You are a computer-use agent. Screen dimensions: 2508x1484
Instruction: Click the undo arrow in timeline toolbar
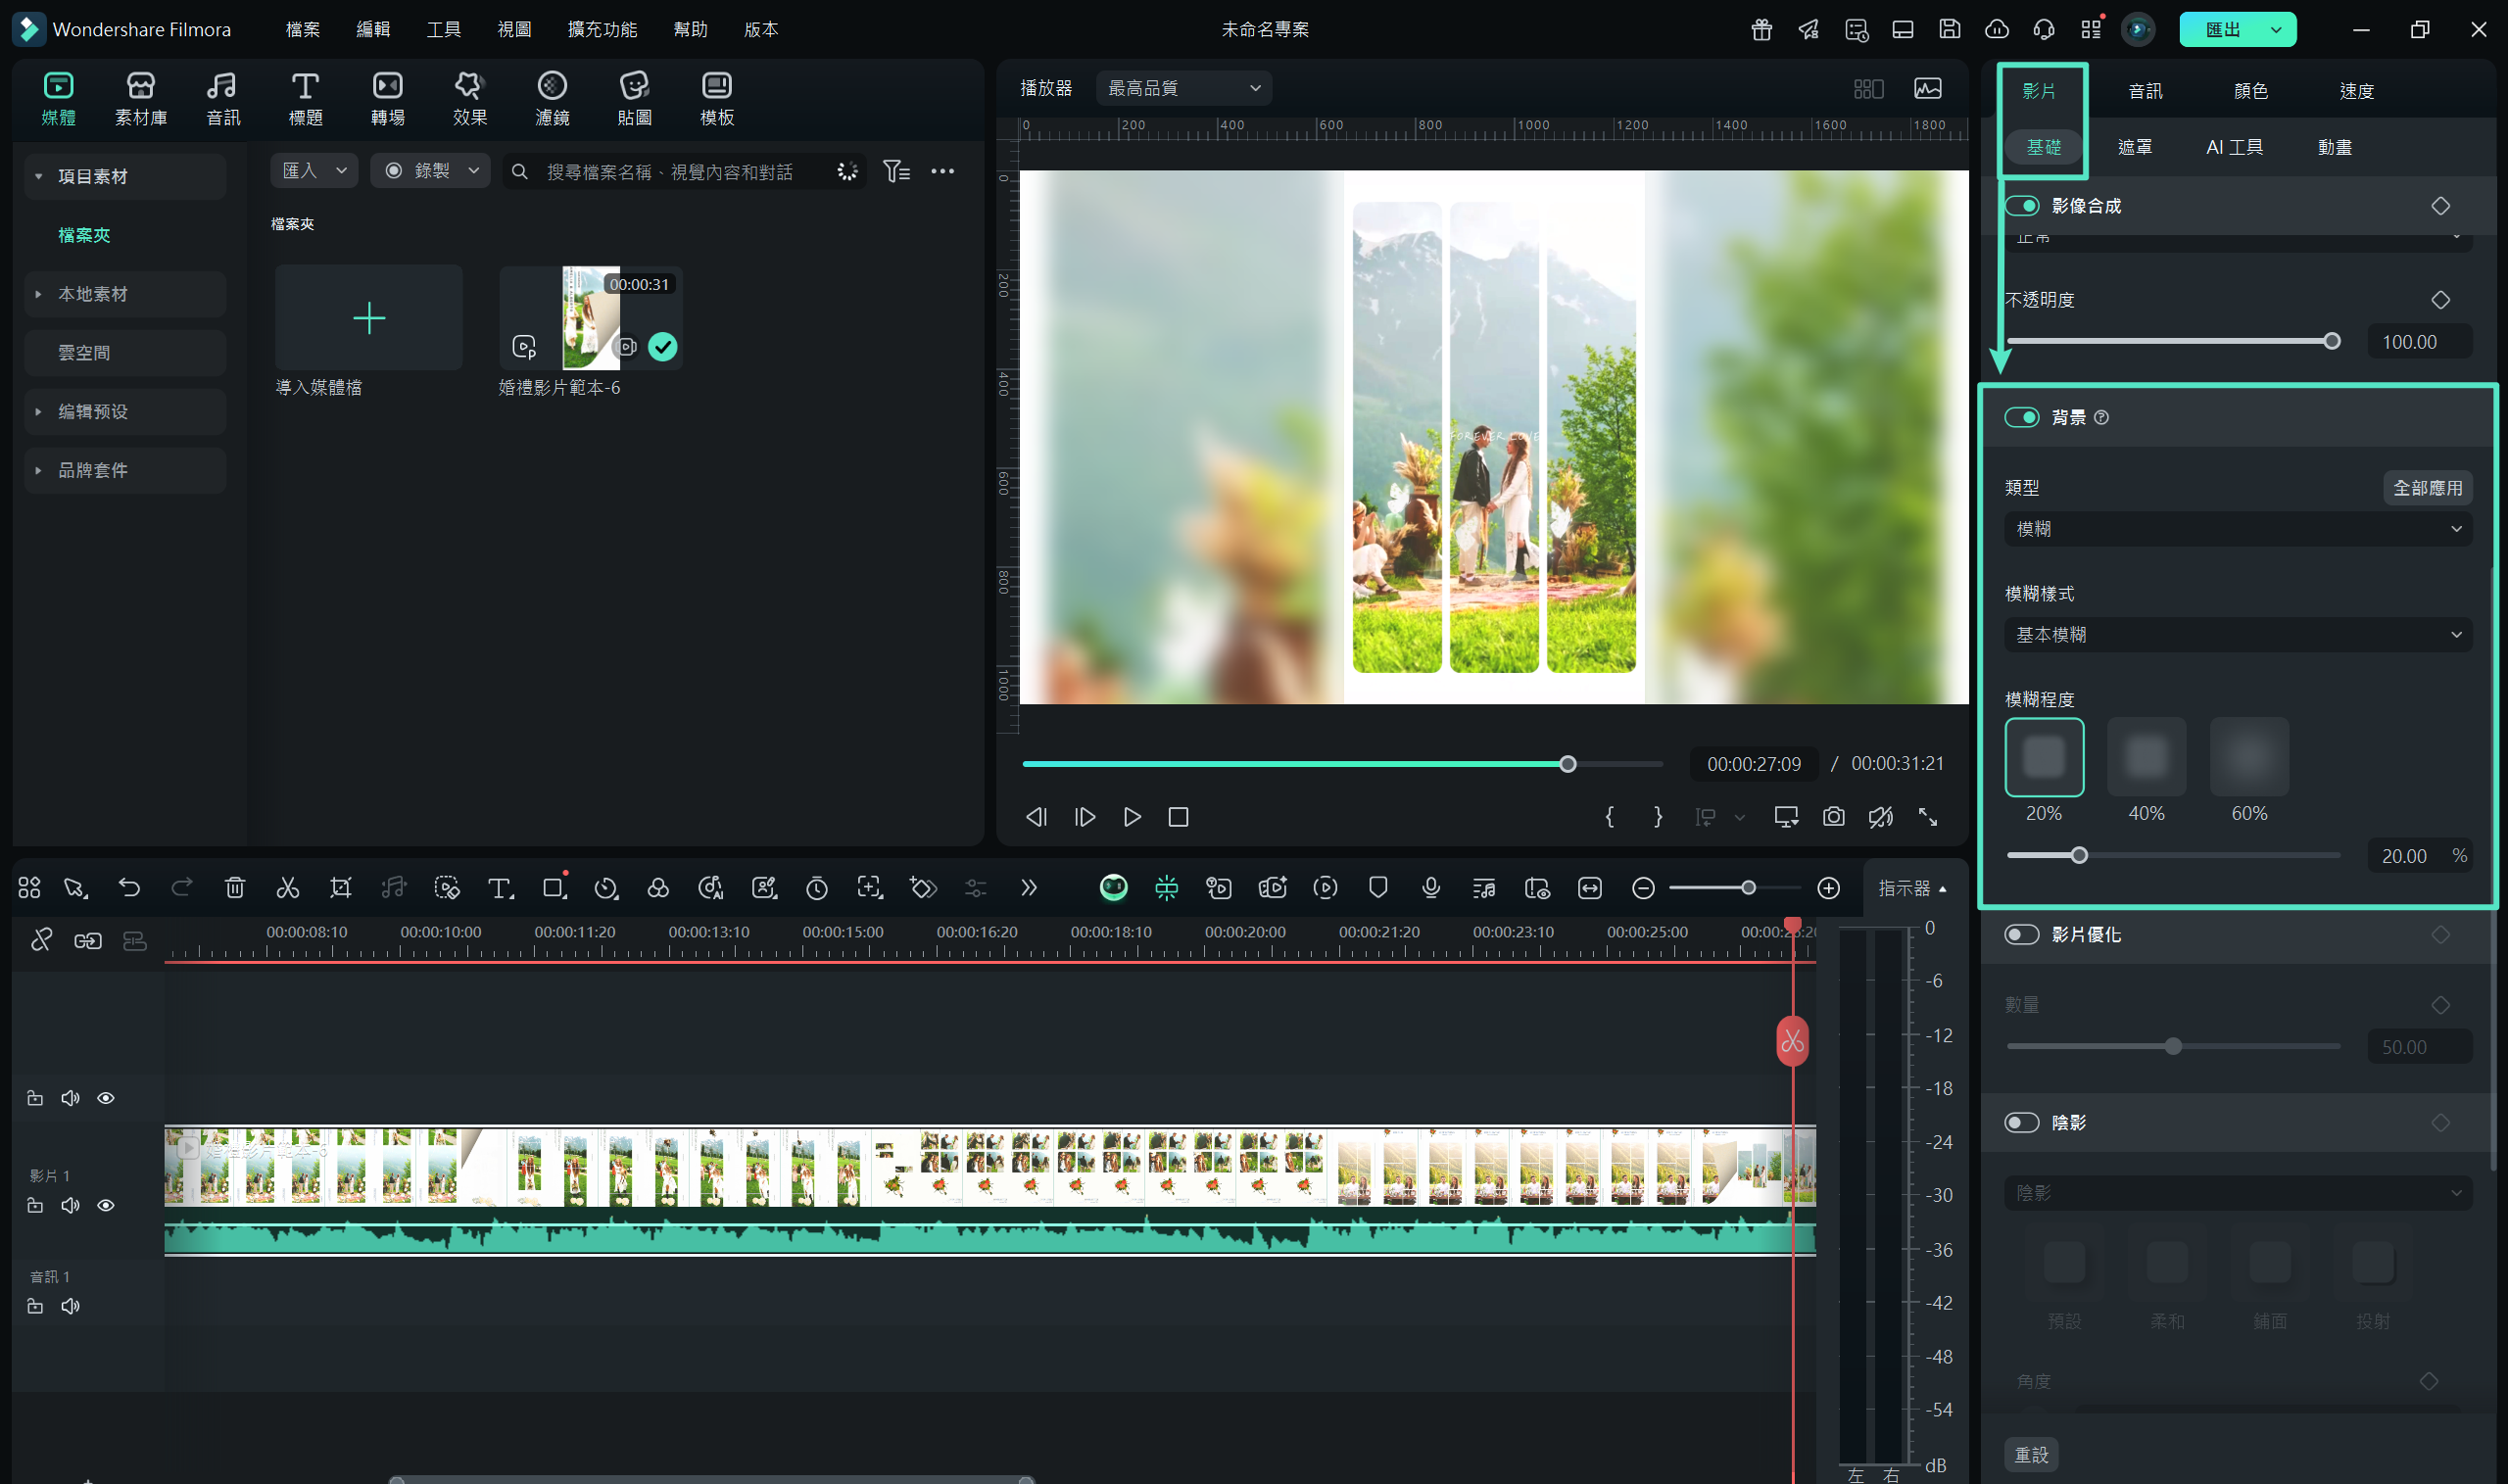click(129, 887)
